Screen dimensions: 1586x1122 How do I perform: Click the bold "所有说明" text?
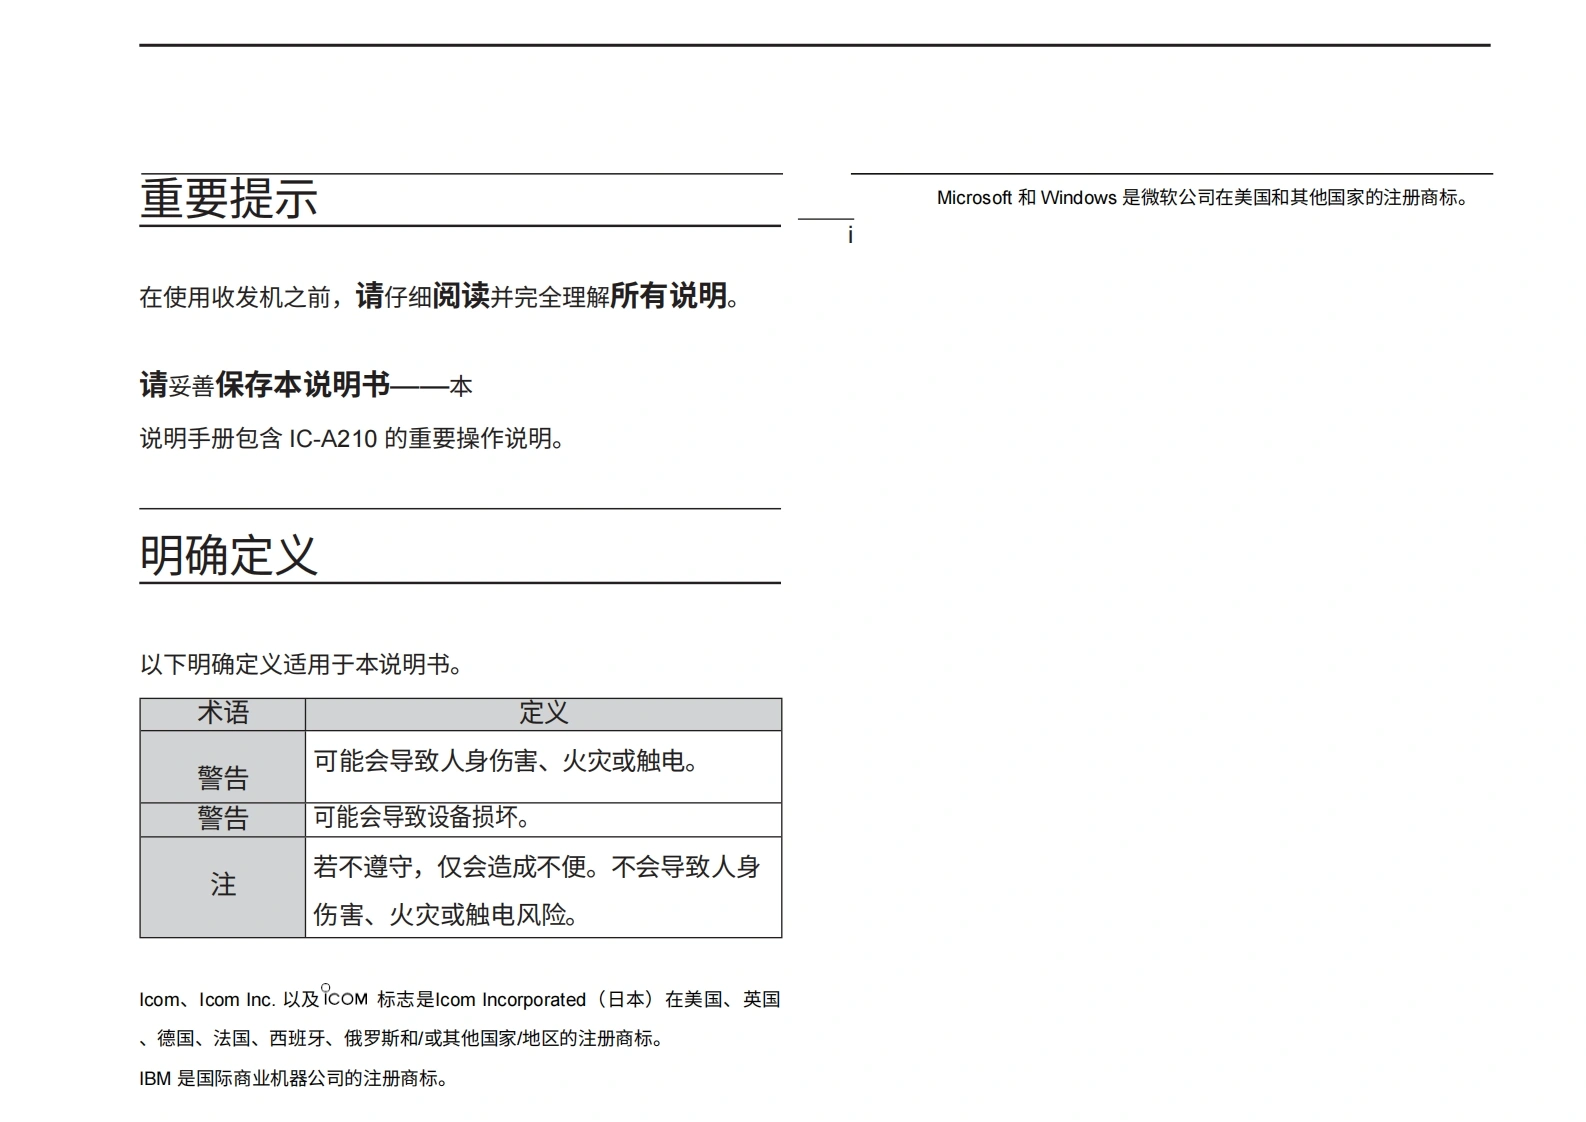point(668,296)
